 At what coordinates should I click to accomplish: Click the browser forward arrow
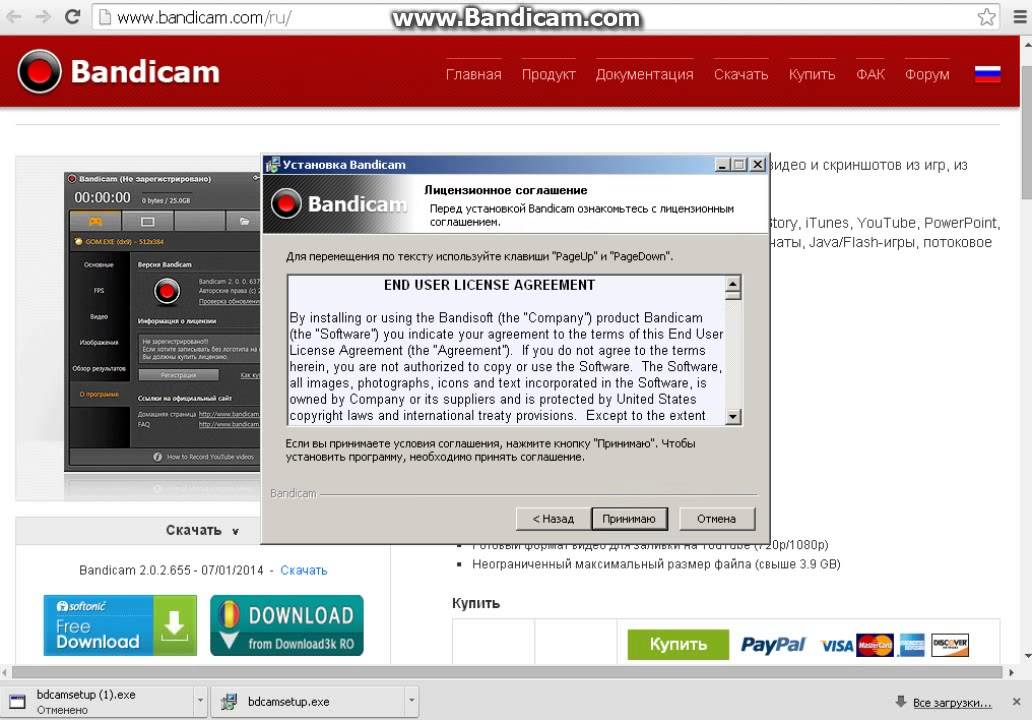(43, 16)
